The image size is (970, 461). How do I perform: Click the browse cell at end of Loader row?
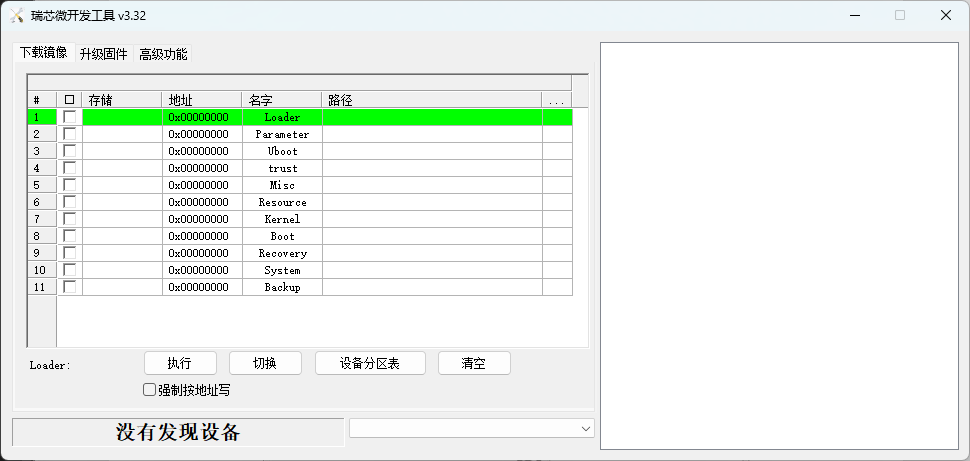click(x=557, y=117)
